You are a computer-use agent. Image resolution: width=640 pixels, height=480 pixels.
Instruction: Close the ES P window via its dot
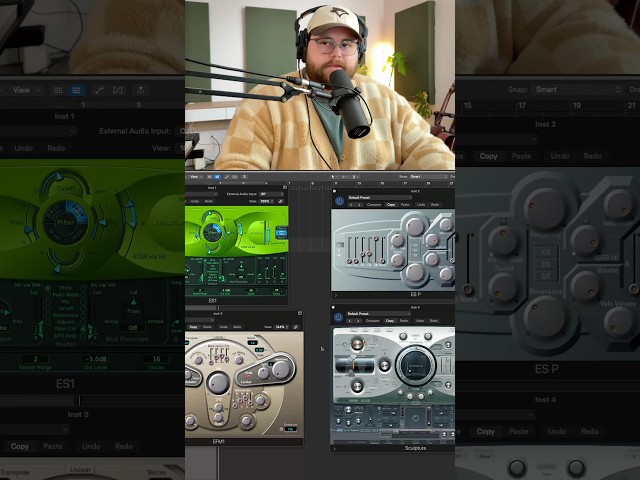(334, 191)
